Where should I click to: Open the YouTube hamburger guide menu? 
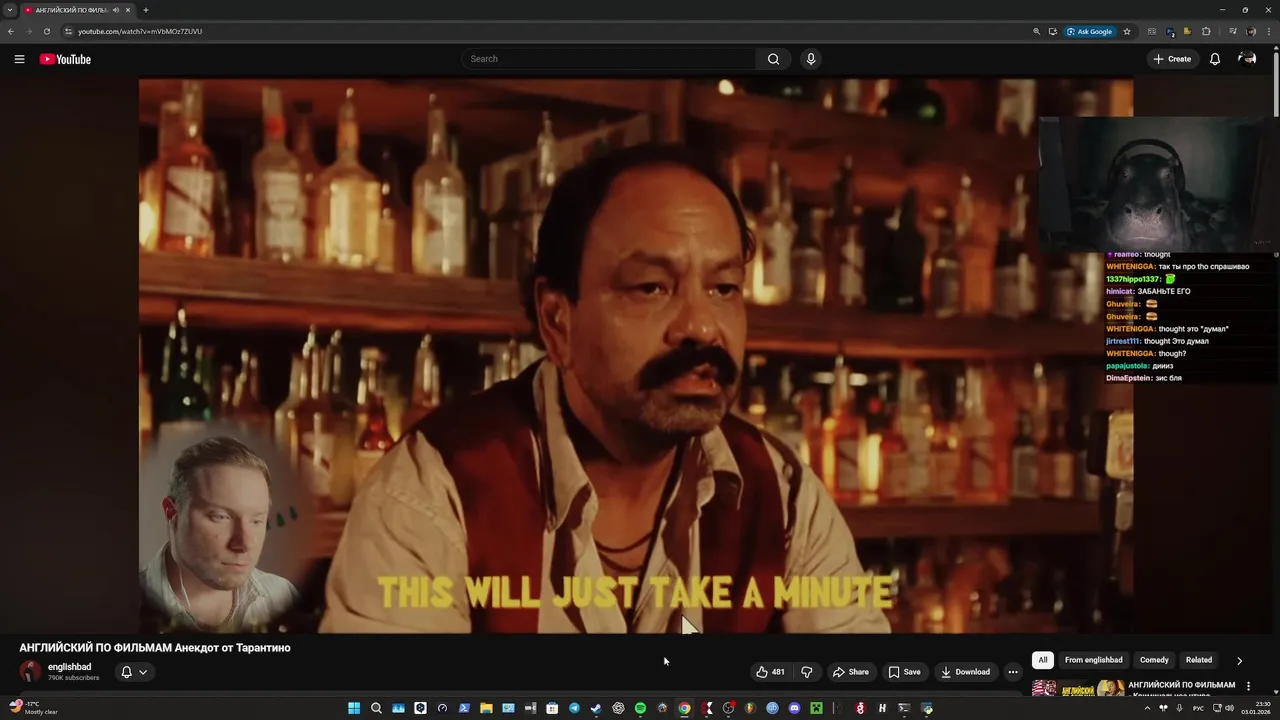19,59
